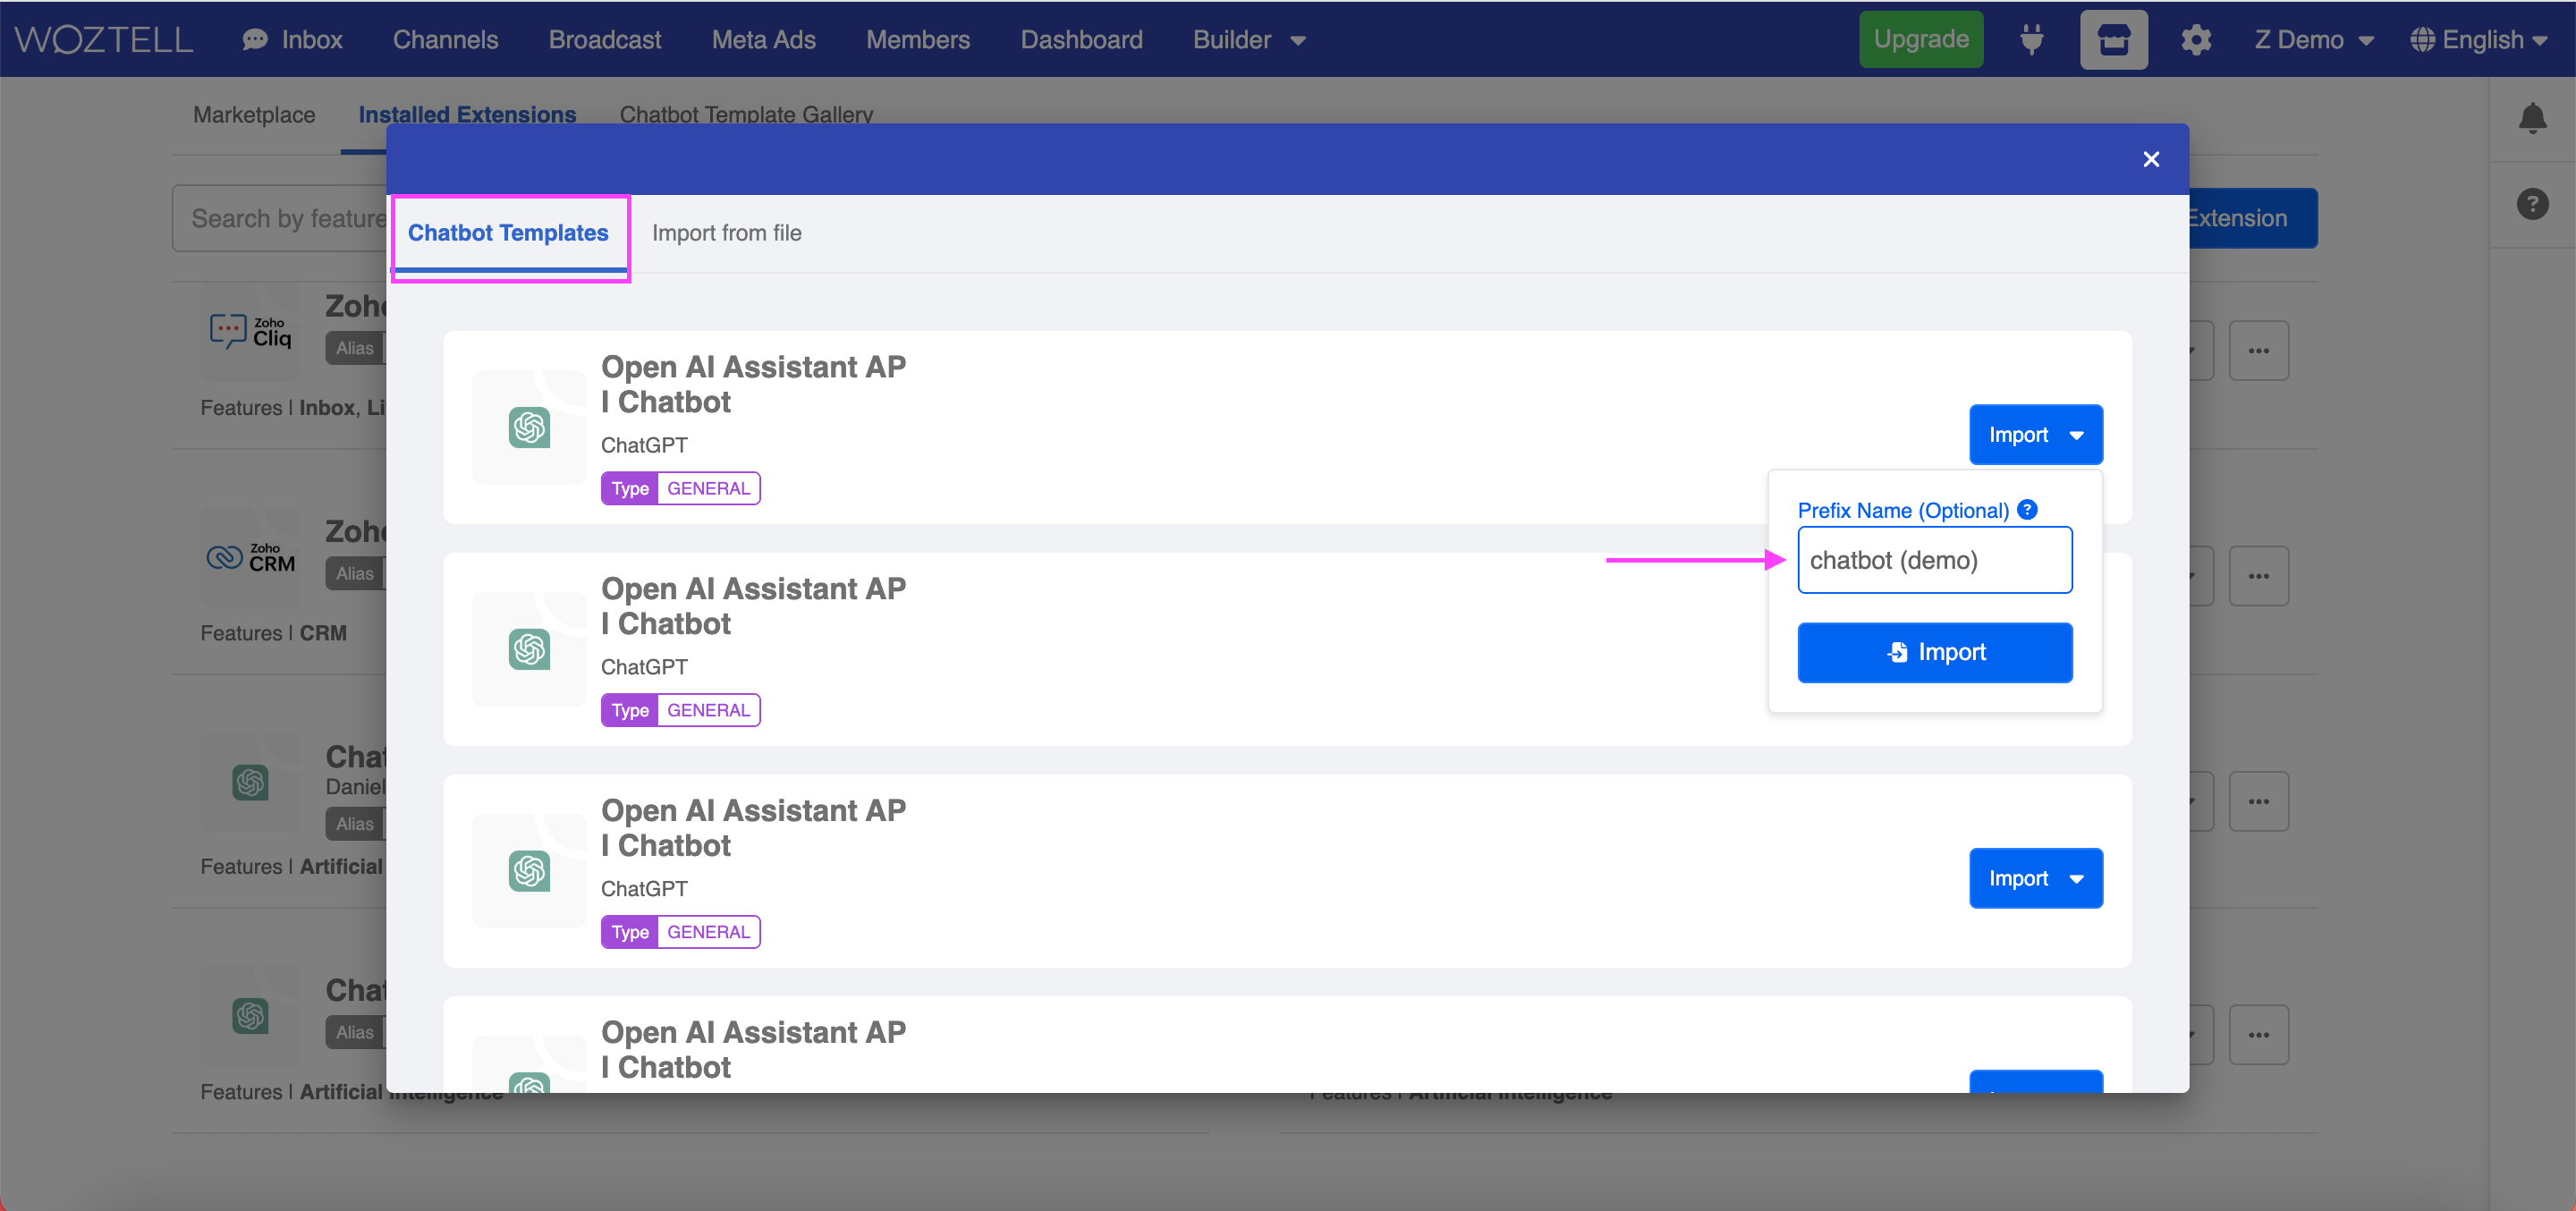Click the Prefix Name help icon
This screenshot has width=2576, height=1211.
tap(2027, 509)
